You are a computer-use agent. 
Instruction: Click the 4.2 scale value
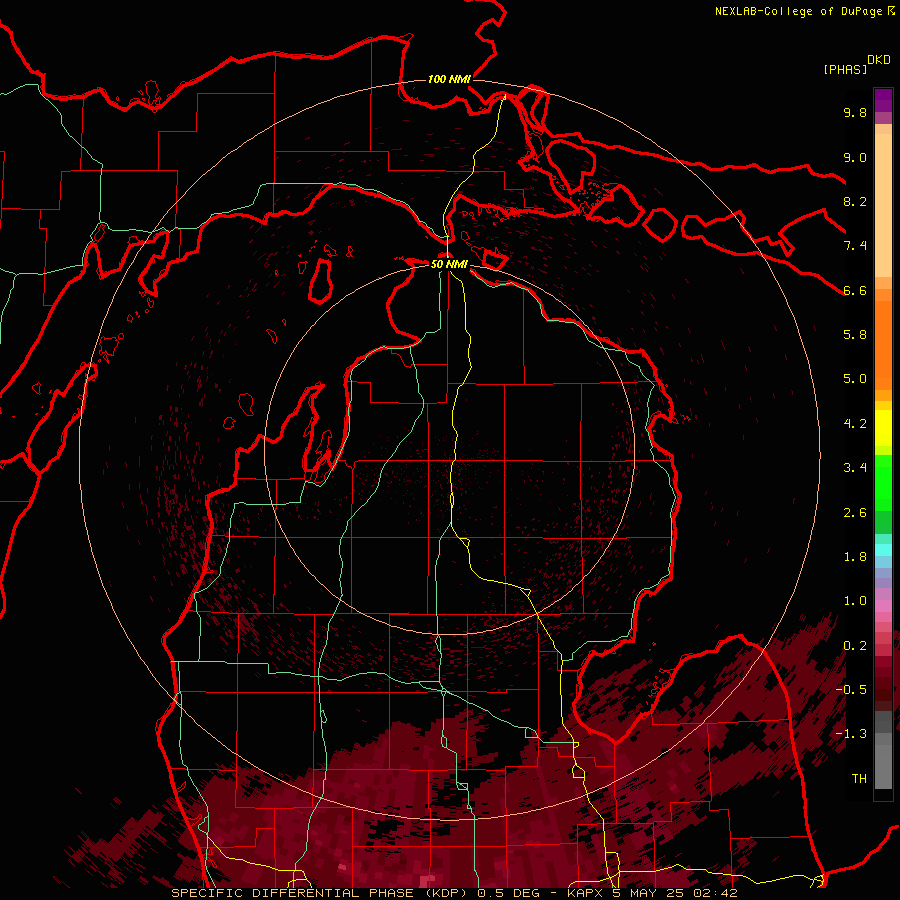click(x=855, y=424)
